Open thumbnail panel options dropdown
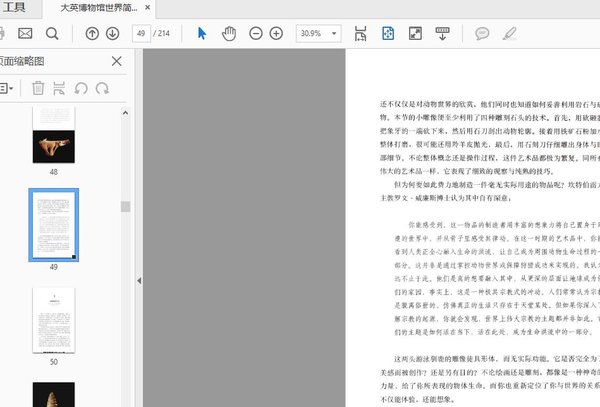Viewport: 600px width, 407px height. 6,89
